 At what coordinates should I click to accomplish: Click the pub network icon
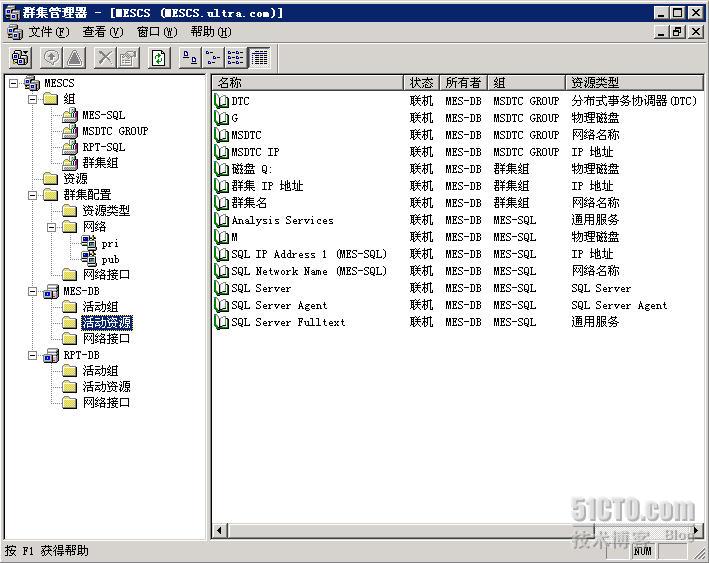(89, 259)
